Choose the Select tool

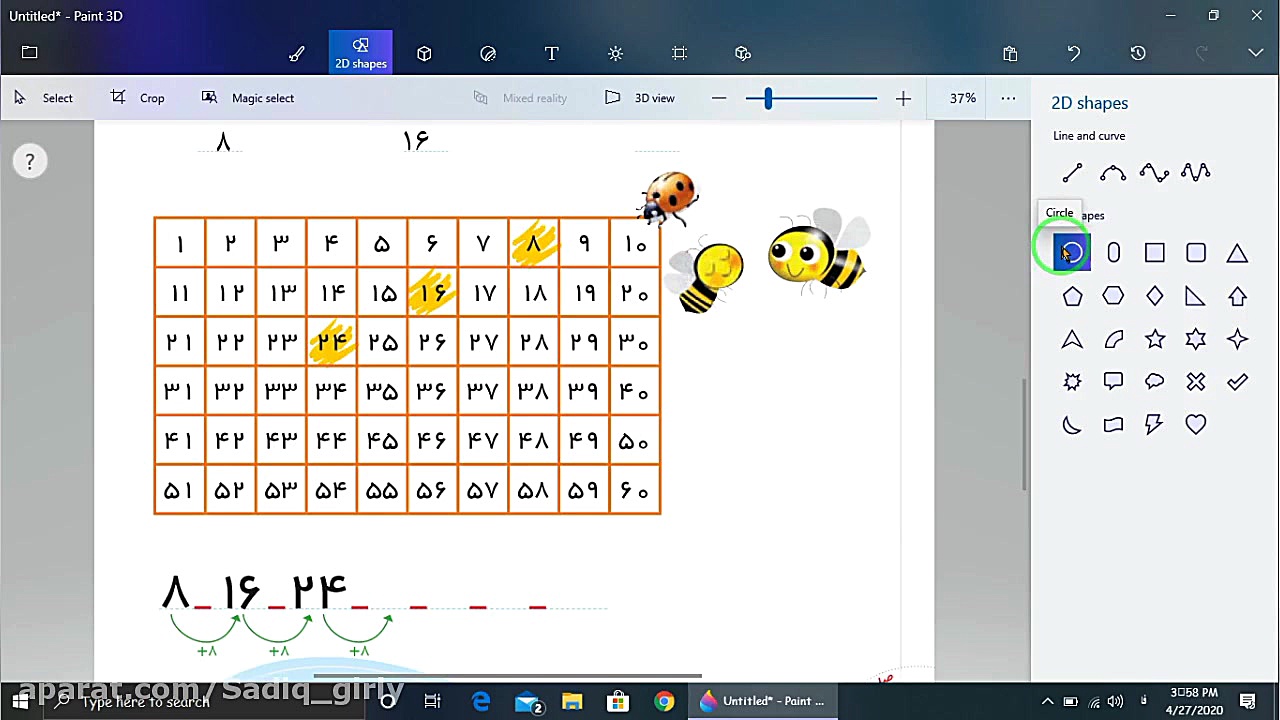pos(43,98)
